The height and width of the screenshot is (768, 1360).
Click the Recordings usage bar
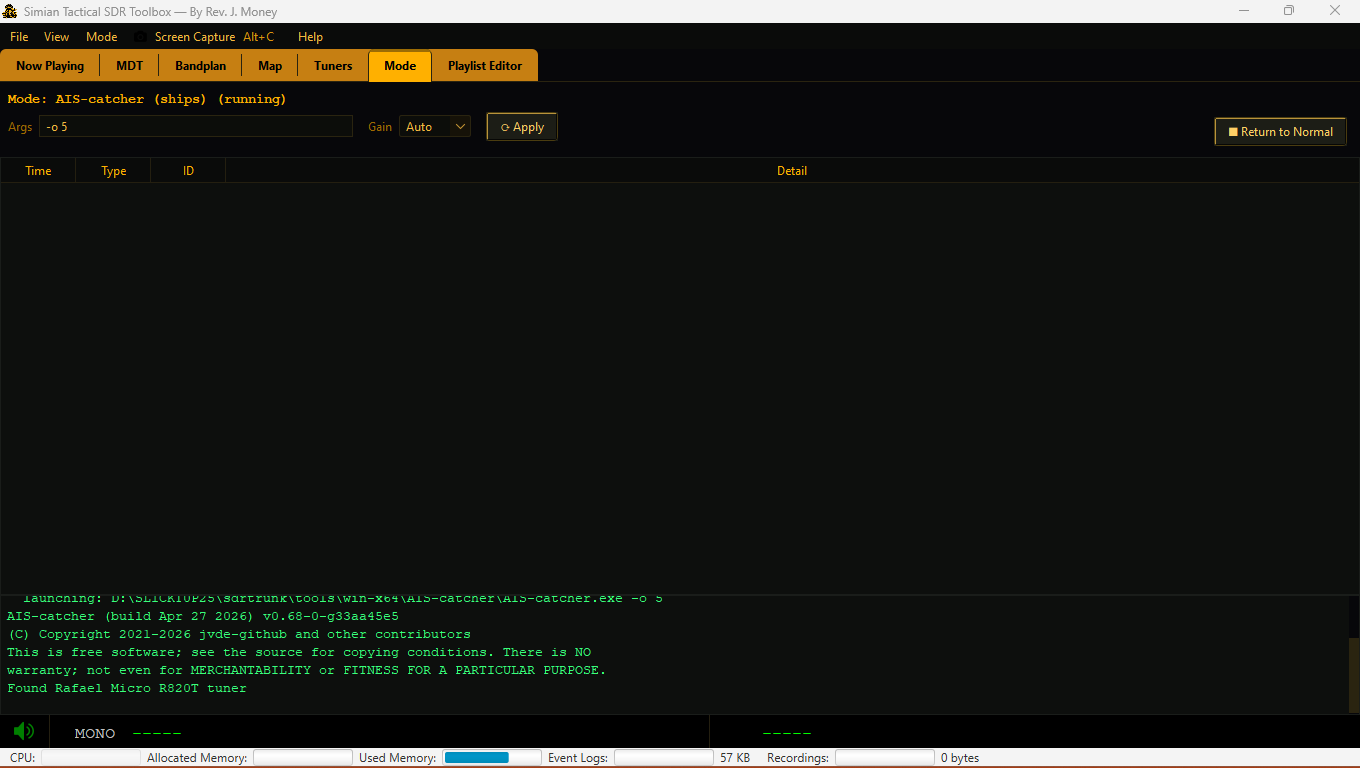(885, 758)
